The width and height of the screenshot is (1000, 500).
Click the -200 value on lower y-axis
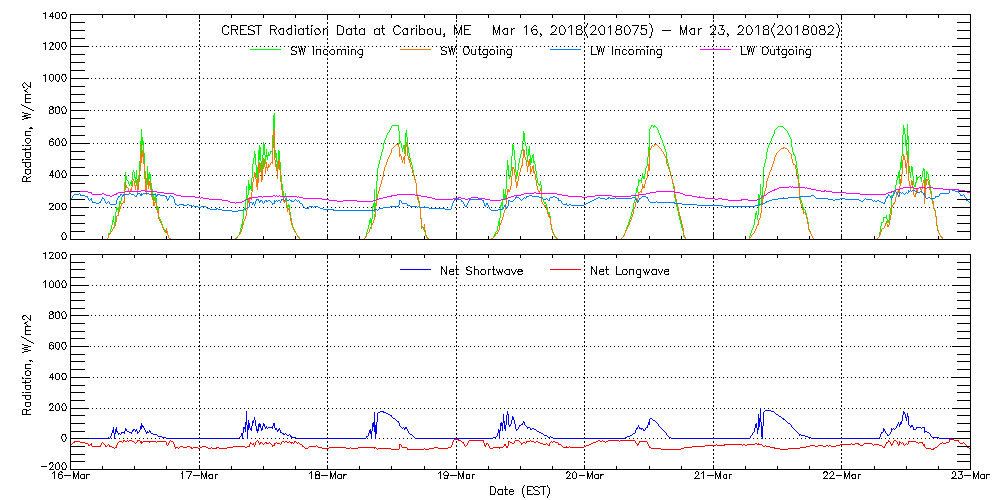(51, 467)
